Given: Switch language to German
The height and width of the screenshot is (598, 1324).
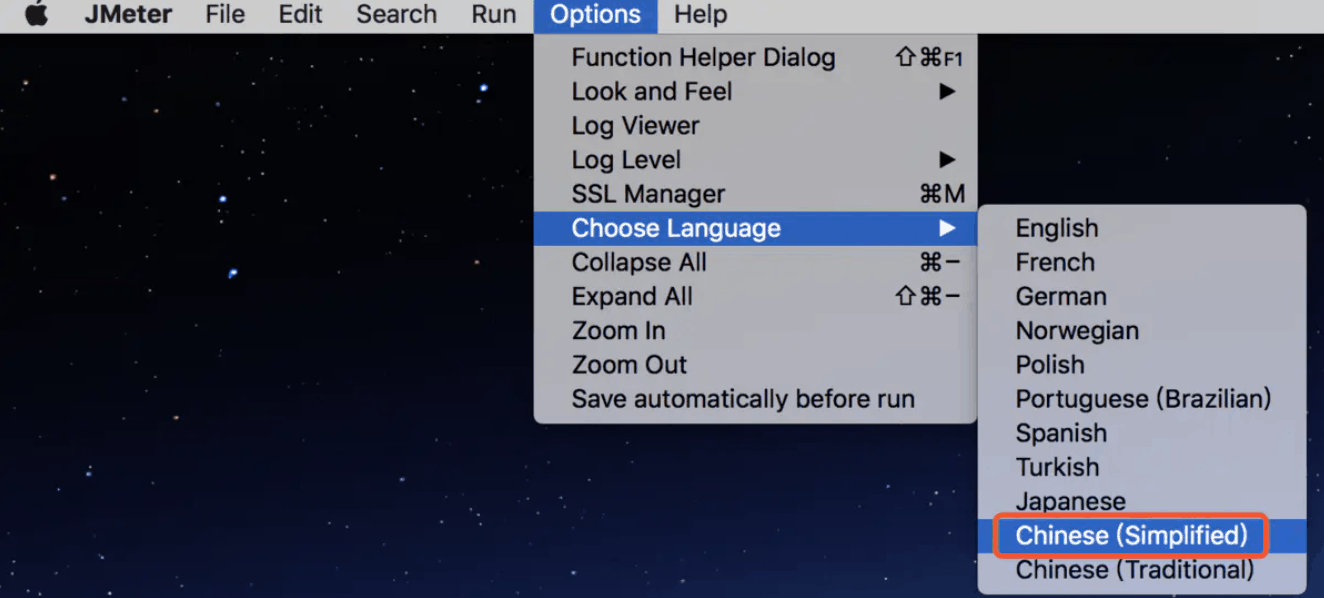Looking at the screenshot, I should 1142,296.
